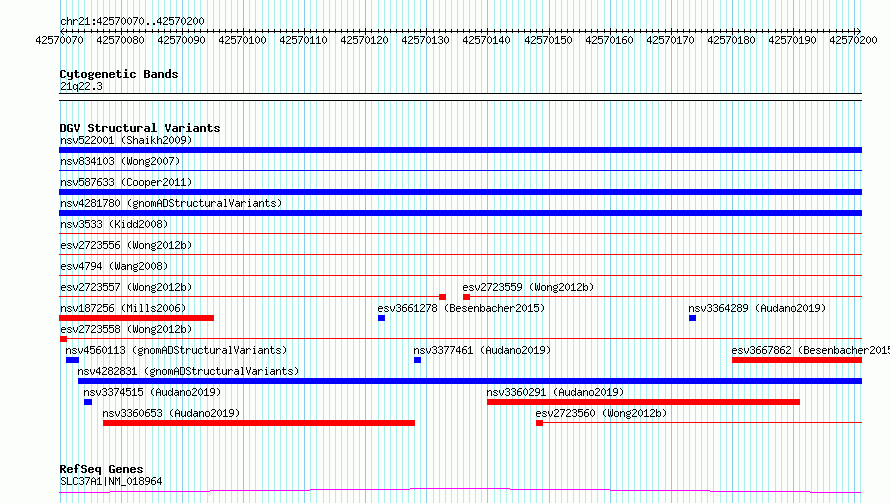Select the esv2723556 (Wong2012b) label

[126, 245]
